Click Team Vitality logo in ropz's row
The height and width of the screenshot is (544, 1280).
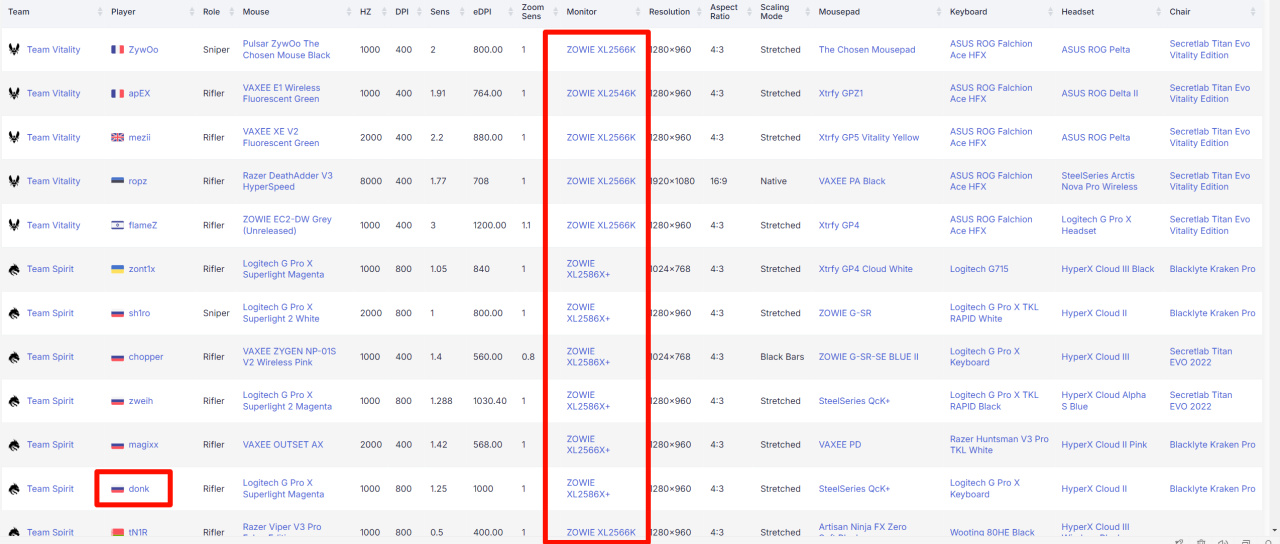14,181
